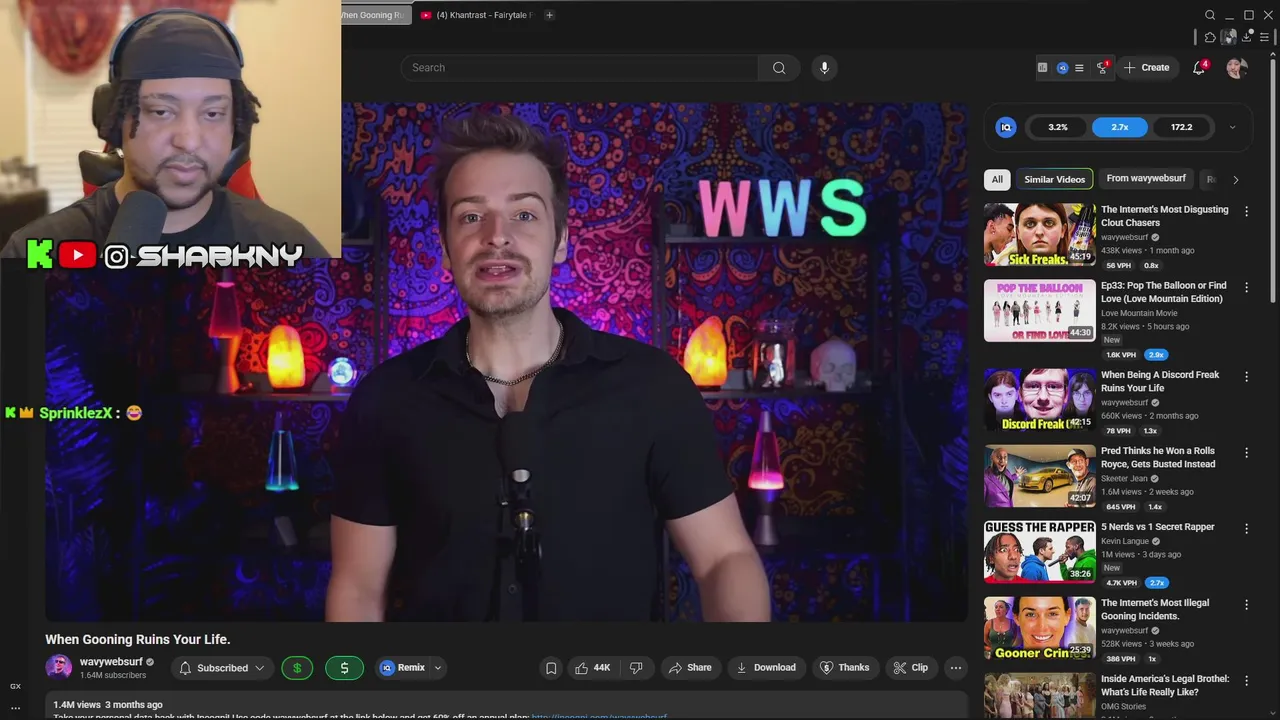Viewport: 1280px width, 720px height.
Task: Open 'When Being A Discord Freak Ruins Your Life' title
Action: (1160, 382)
